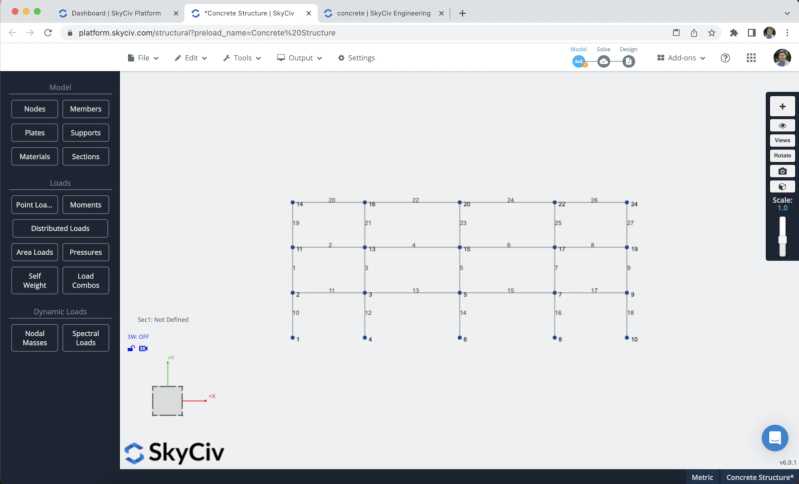
Task: Switch to concrete | SkyCiv Engineering tab
Action: pos(383,13)
